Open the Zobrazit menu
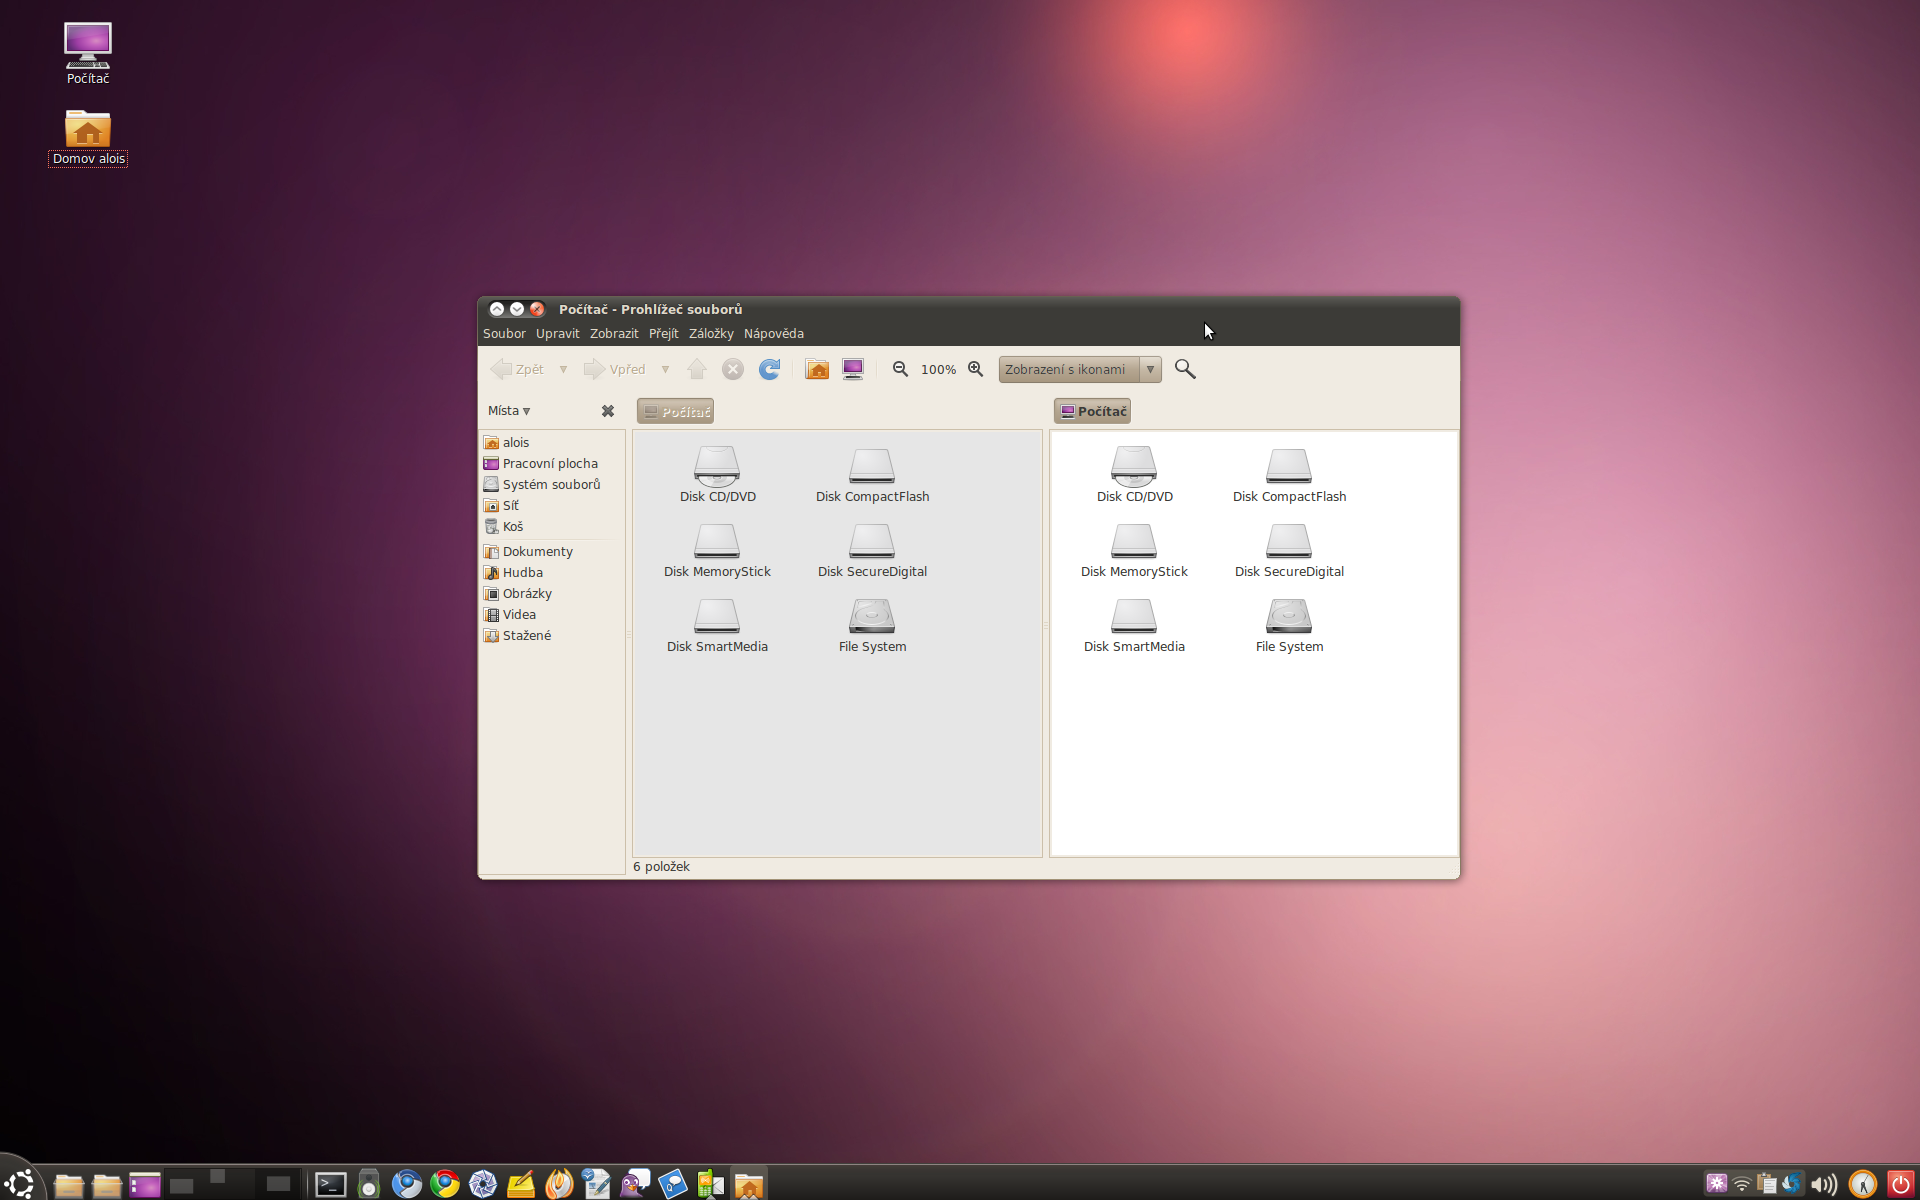 613,334
